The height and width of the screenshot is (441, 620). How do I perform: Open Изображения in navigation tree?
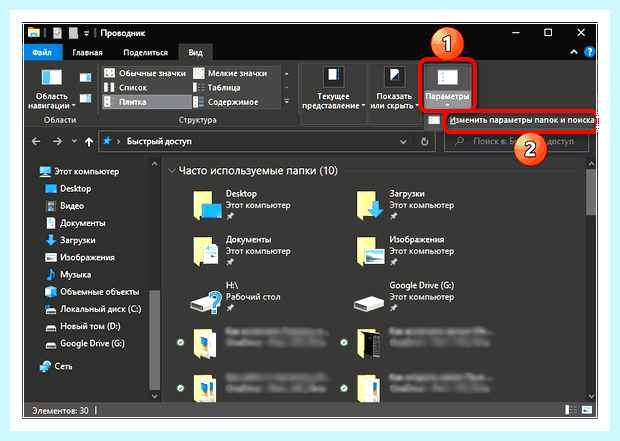(x=80, y=257)
